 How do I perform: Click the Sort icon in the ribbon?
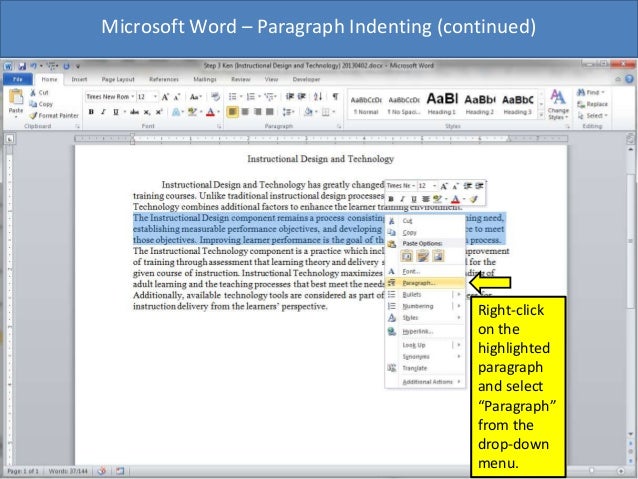(x=318, y=97)
